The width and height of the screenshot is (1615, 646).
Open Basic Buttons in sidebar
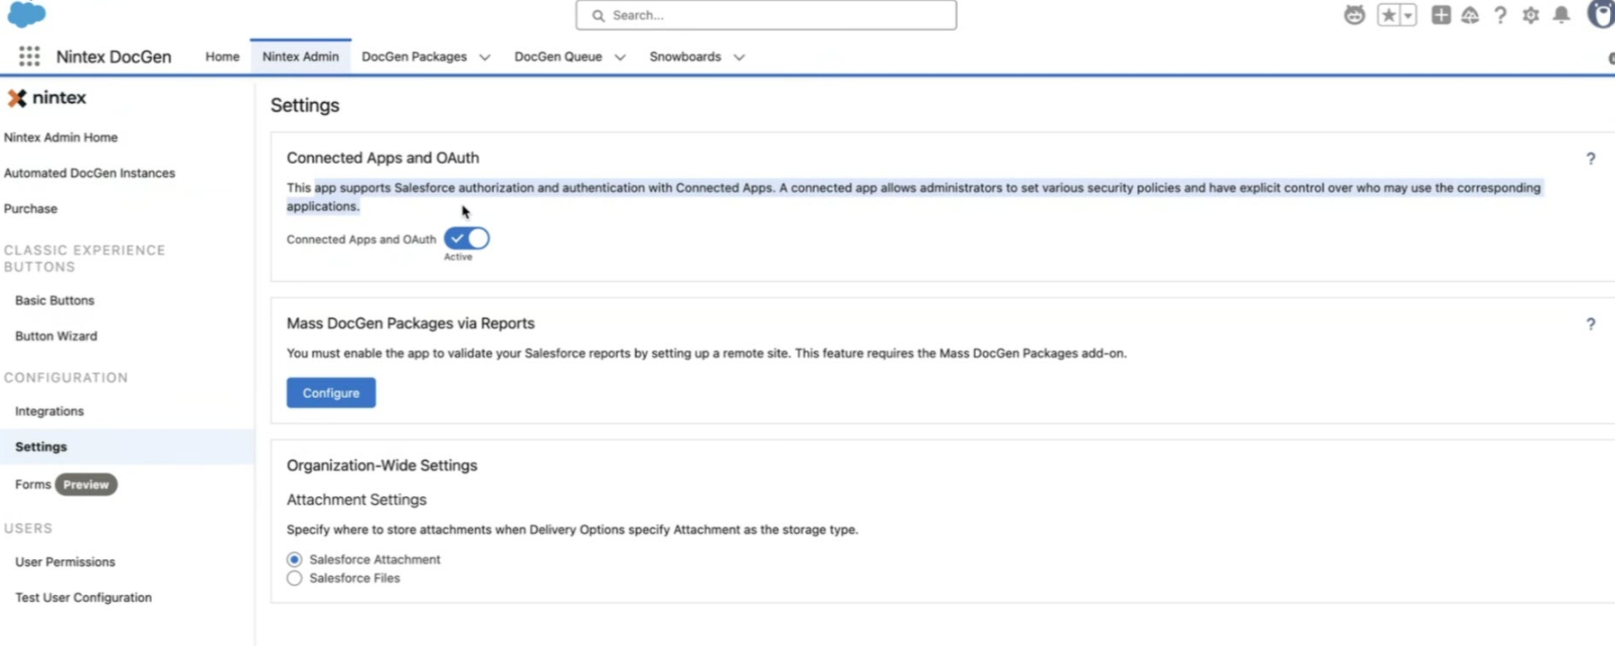(55, 300)
